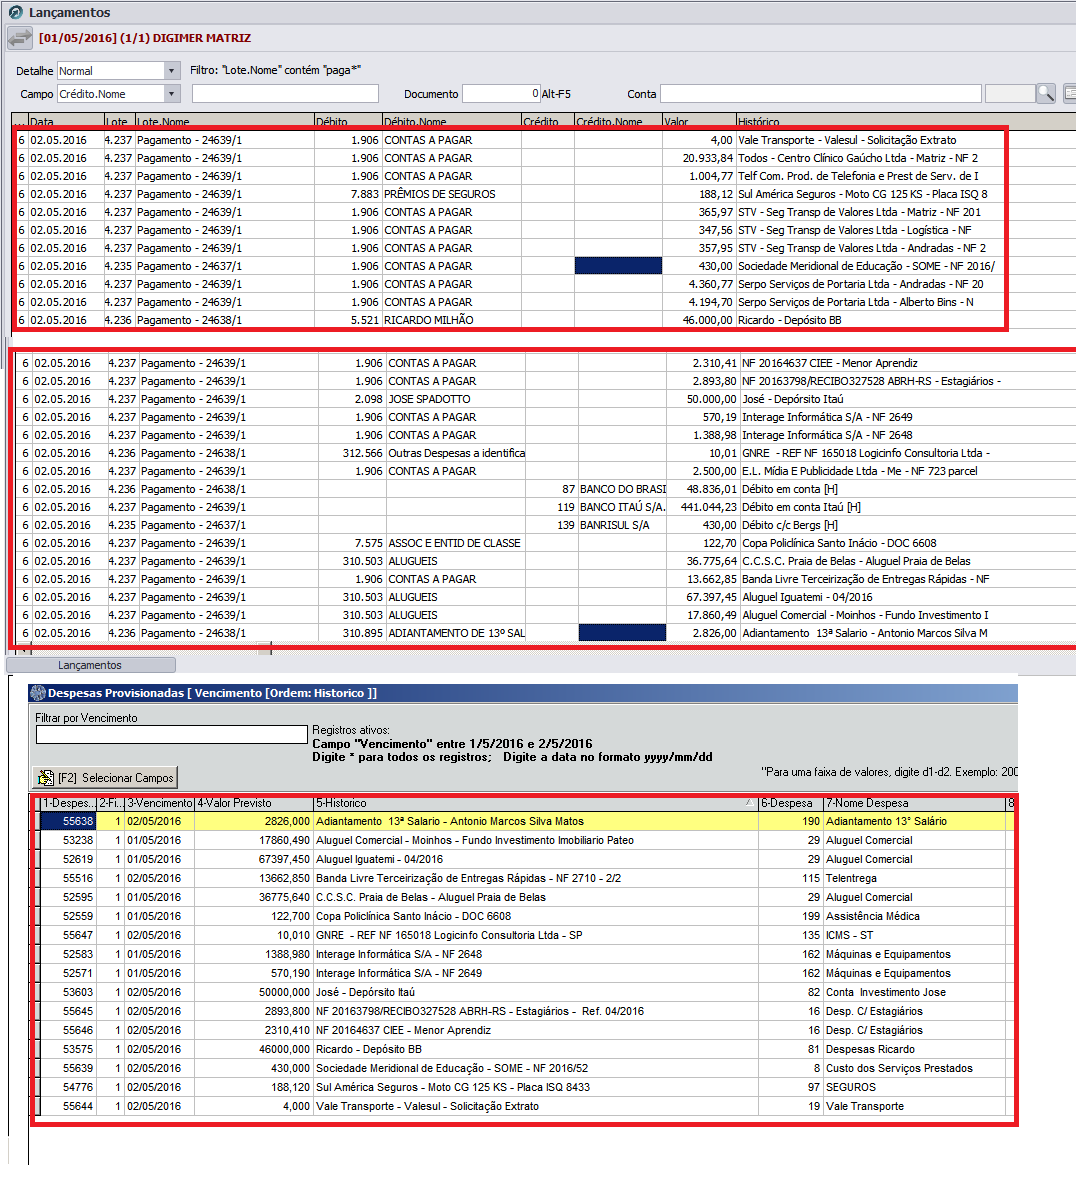Click the Lançamentos window title icon
The image size is (1076, 1194).
coord(15,12)
